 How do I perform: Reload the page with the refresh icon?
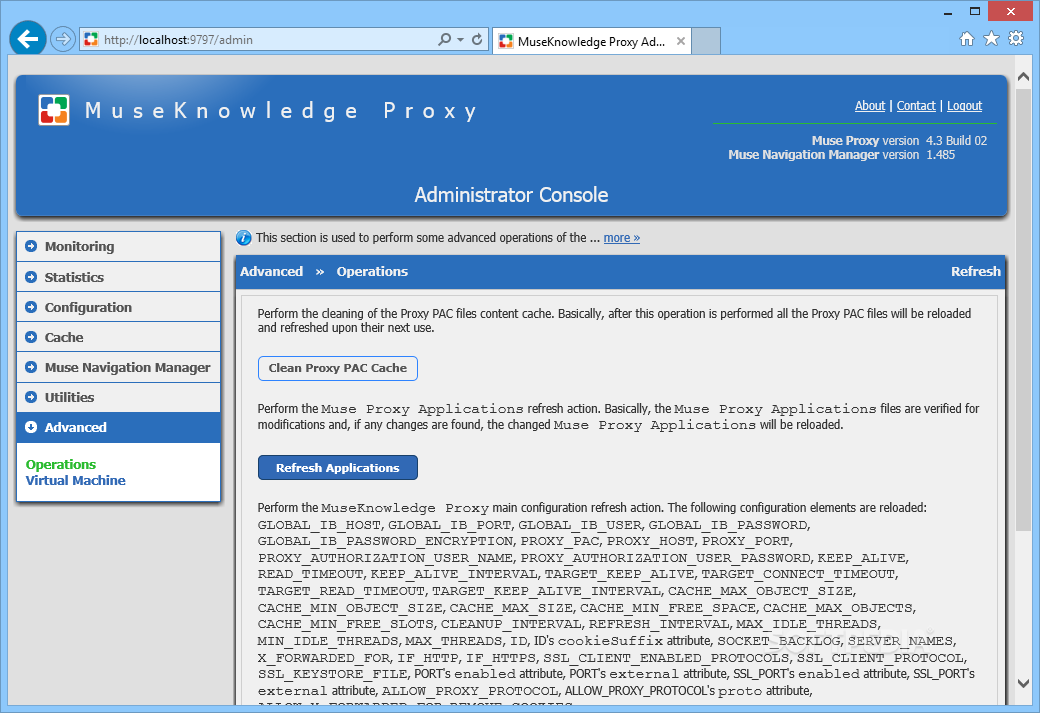tap(477, 40)
